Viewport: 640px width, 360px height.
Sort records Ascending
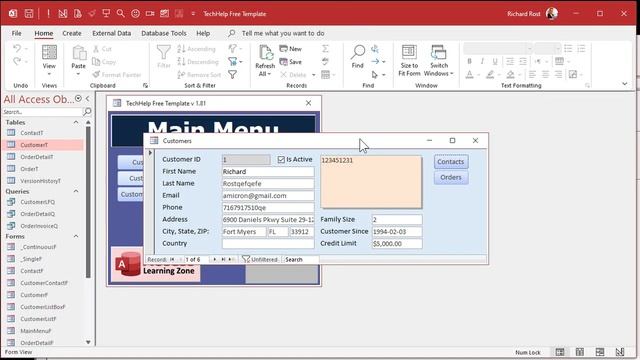pyautogui.click(x=196, y=49)
